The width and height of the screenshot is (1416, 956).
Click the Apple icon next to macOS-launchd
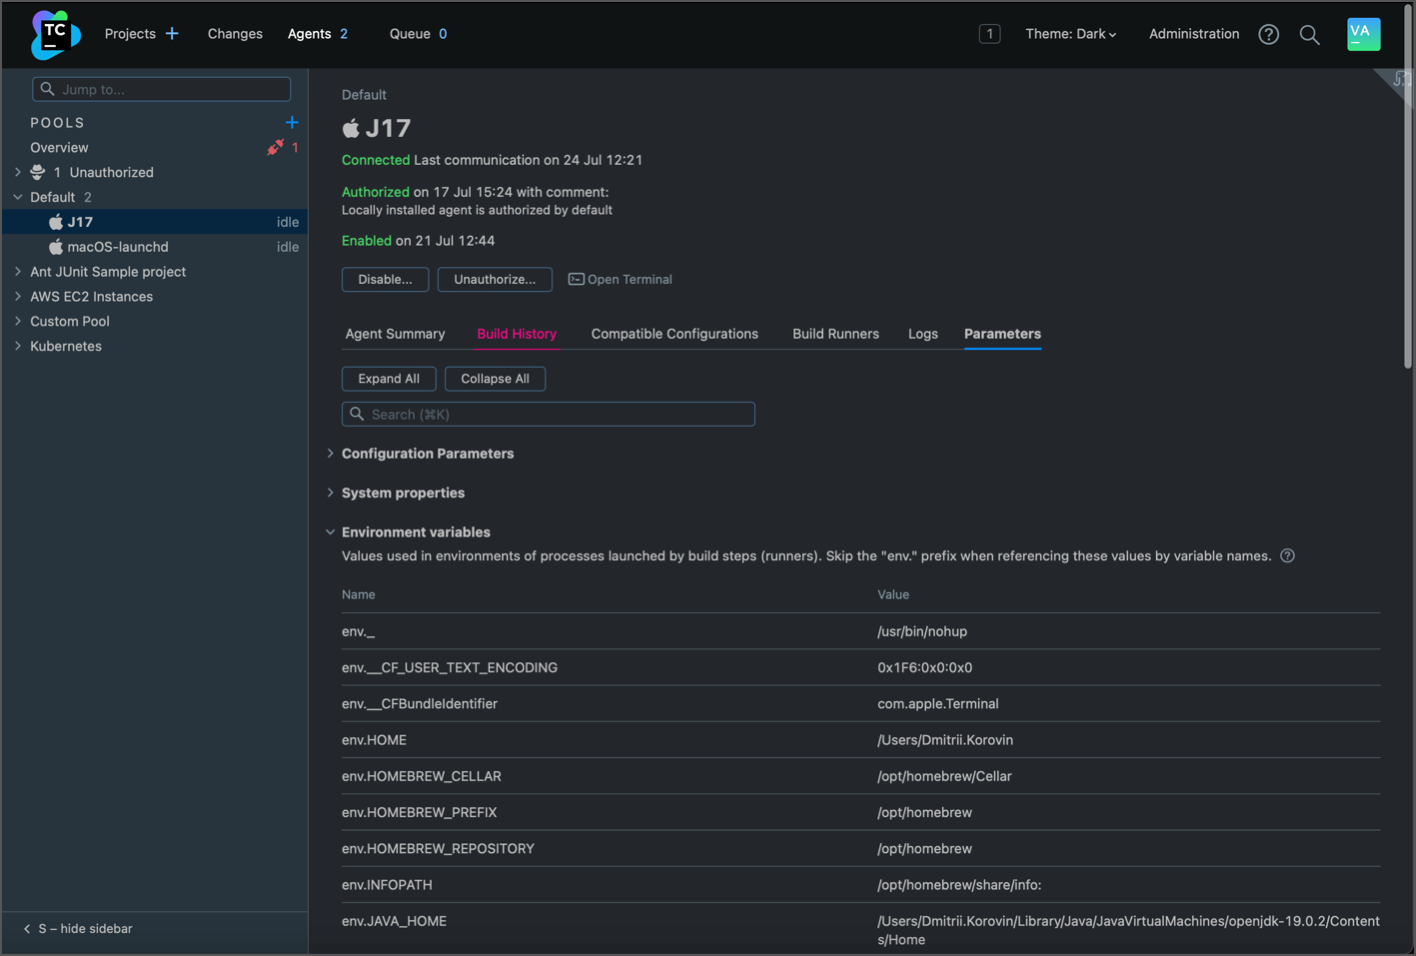(56, 246)
